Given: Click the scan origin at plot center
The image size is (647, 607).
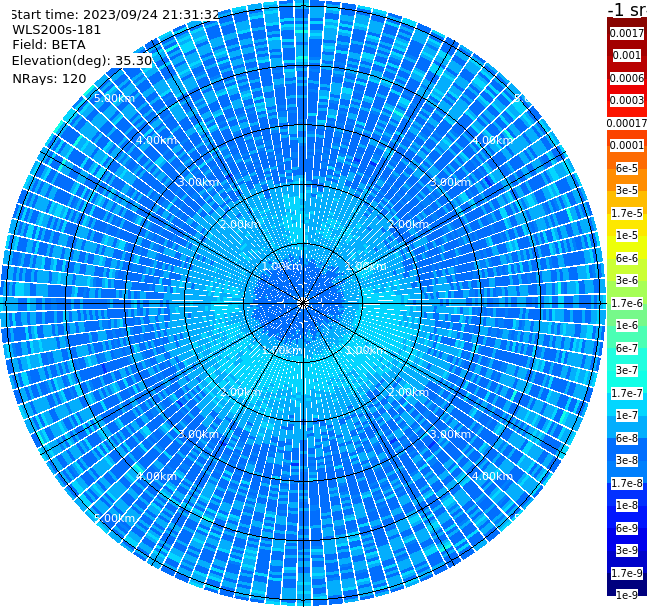Looking at the screenshot, I should 303,304.
